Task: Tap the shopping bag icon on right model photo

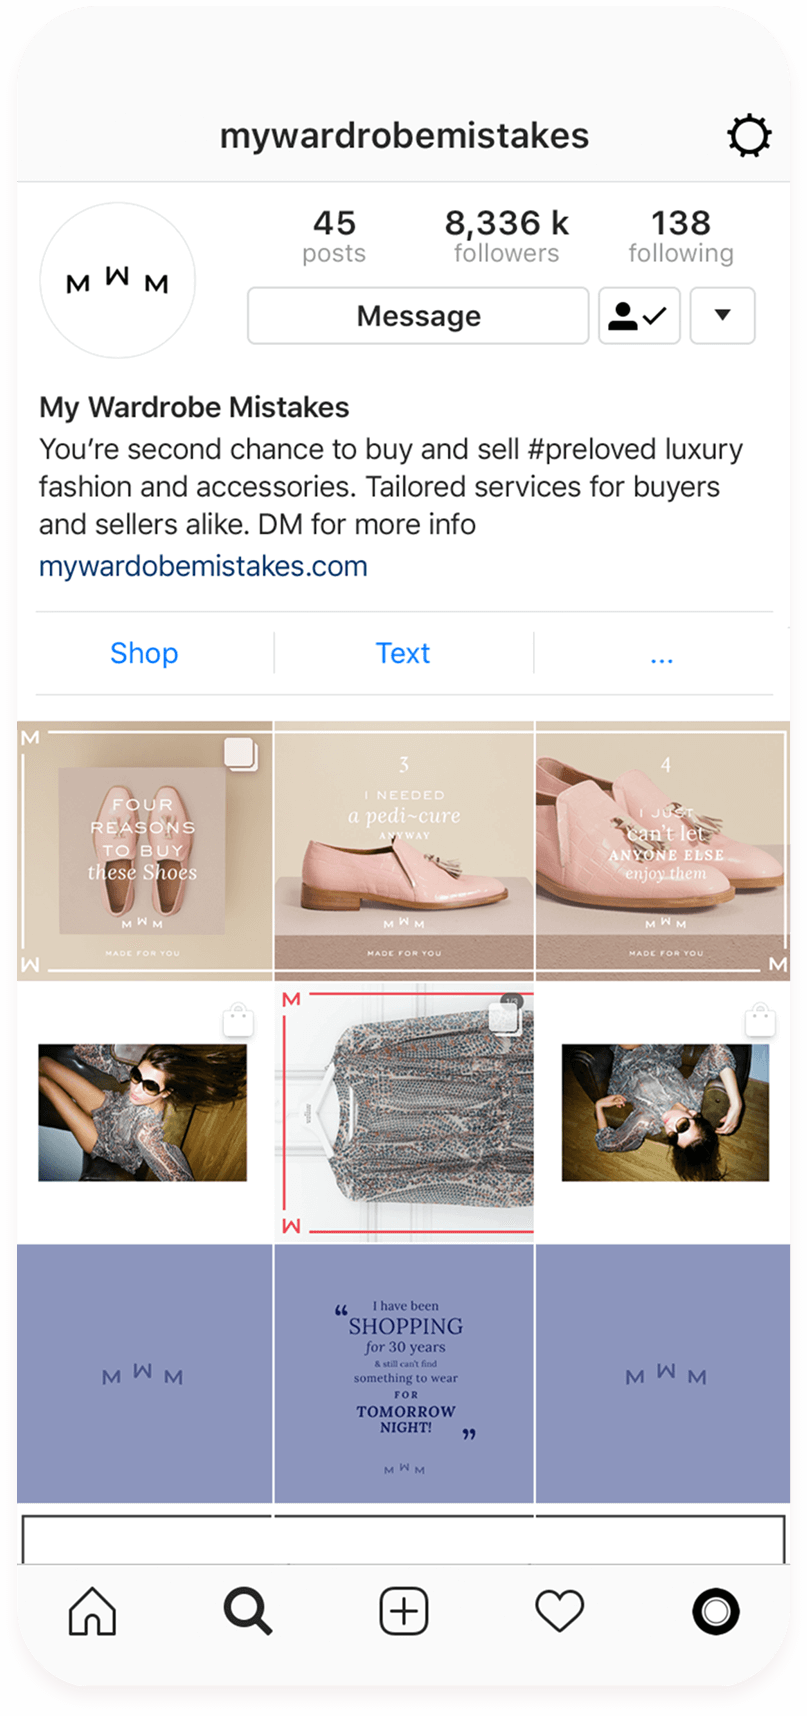Action: [761, 1020]
